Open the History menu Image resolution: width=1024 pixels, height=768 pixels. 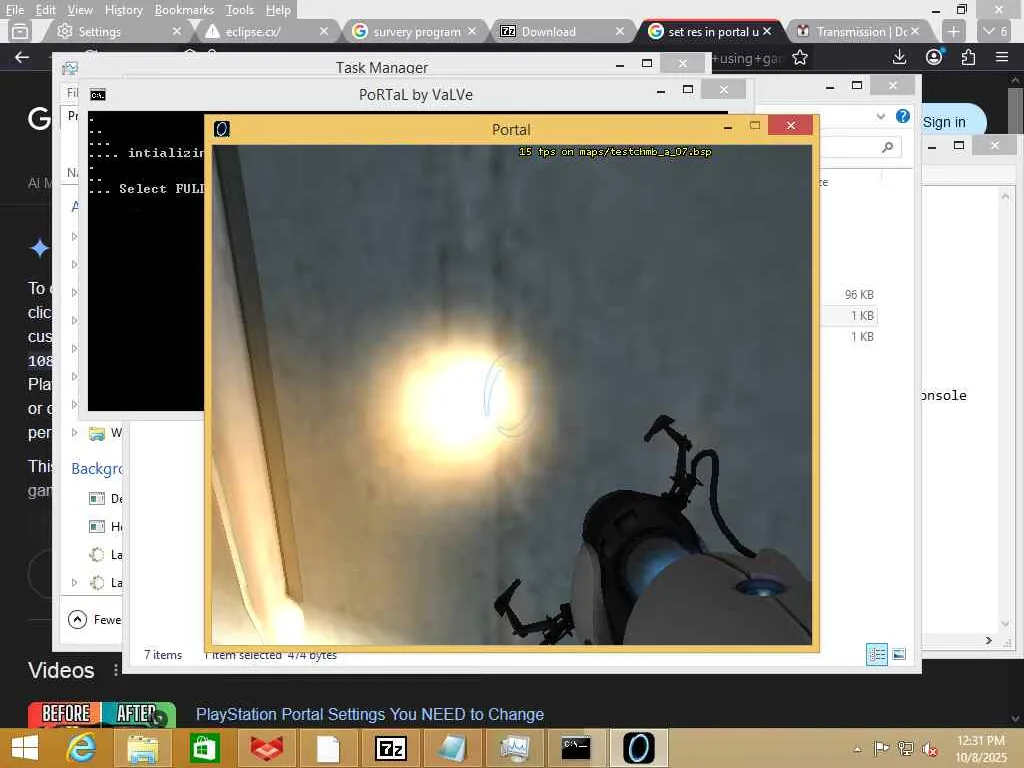click(x=123, y=10)
